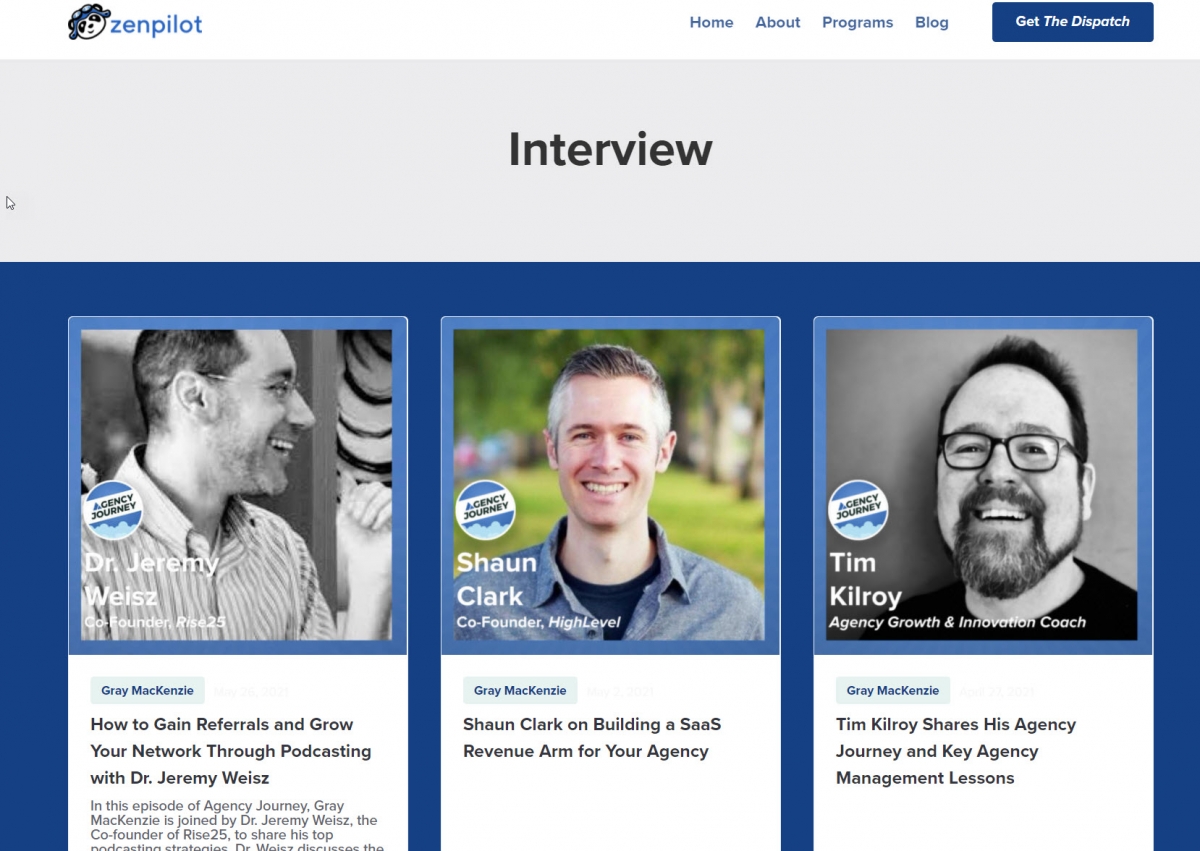Click the zenpilot logo icon
Viewport: 1200px width, 851px height.
(88, 22)
